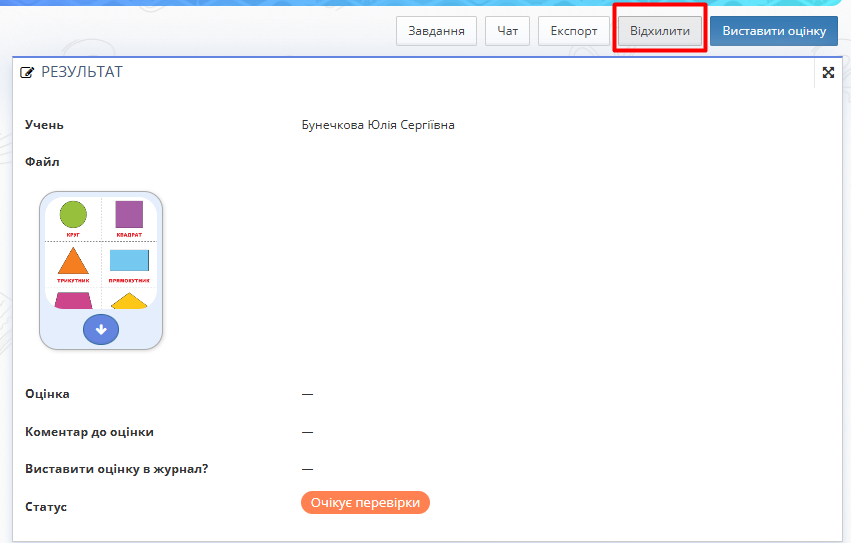This screenshot has width=851, height=543.
Task: Click the Виставити оцінку button
Action: pyautogui.click(x=773, y=31)
